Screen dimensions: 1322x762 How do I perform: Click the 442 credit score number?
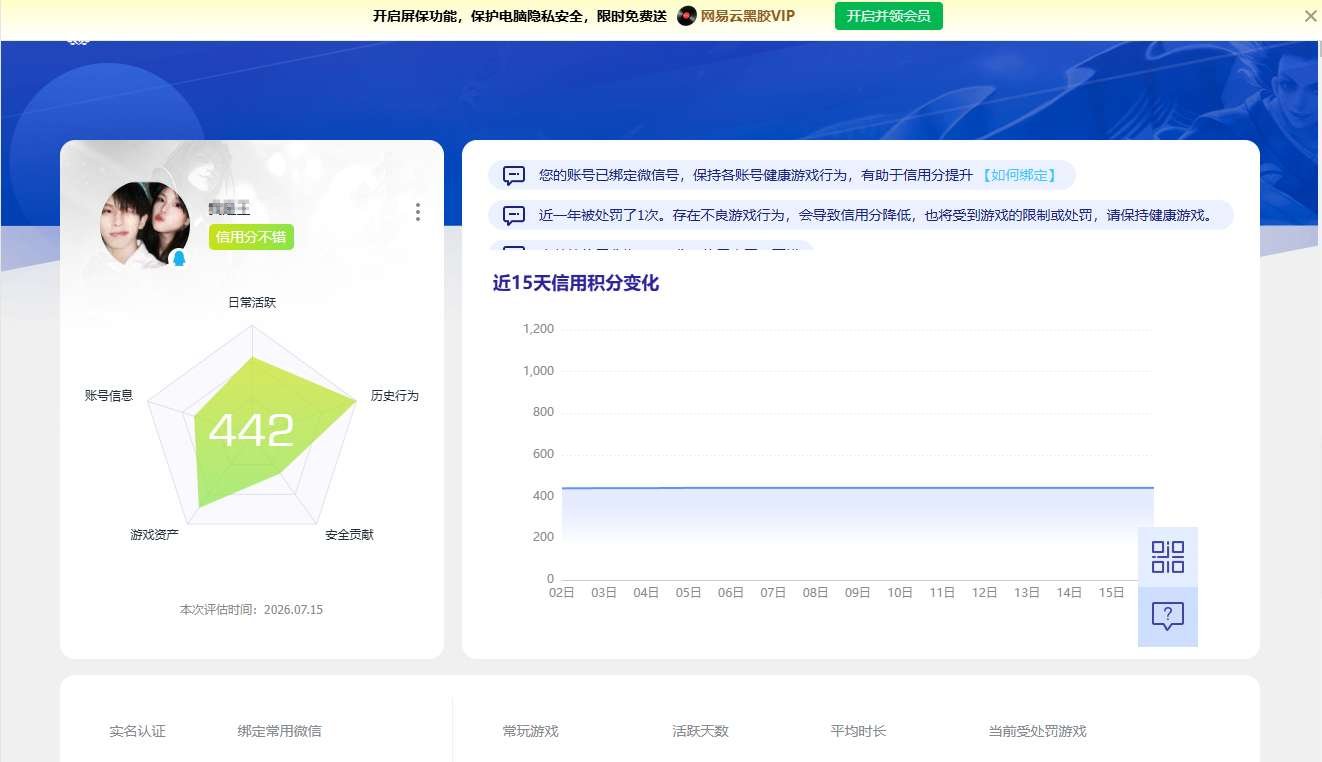point(251,431)
